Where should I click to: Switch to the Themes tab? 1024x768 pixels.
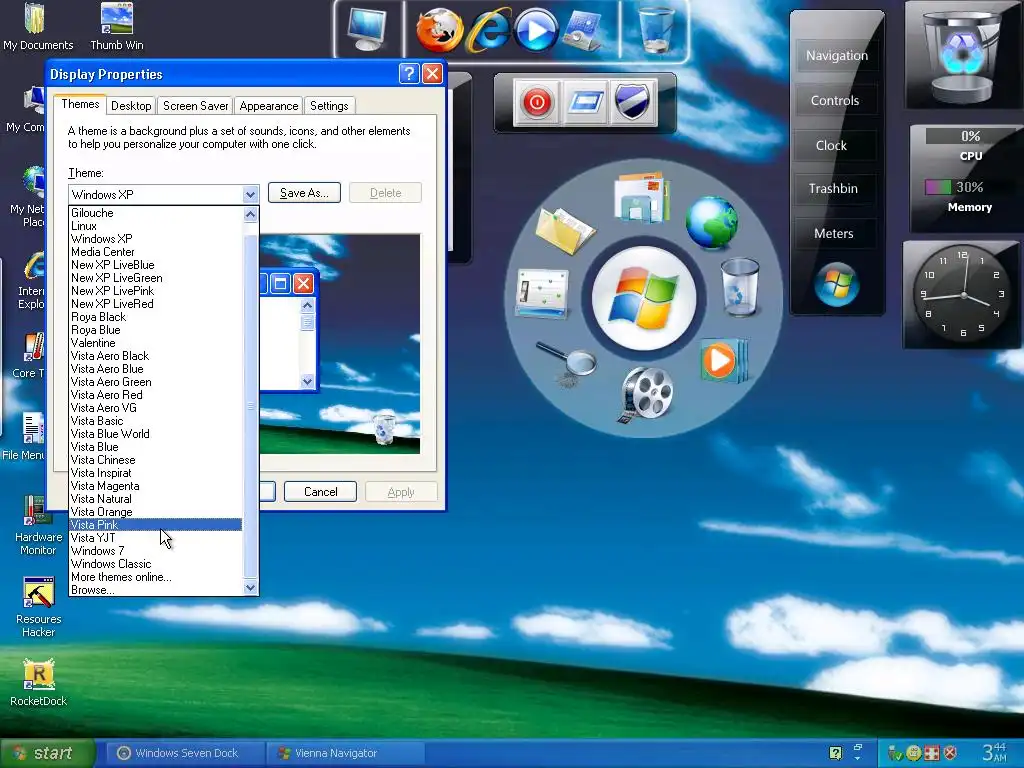click(80, 104)
